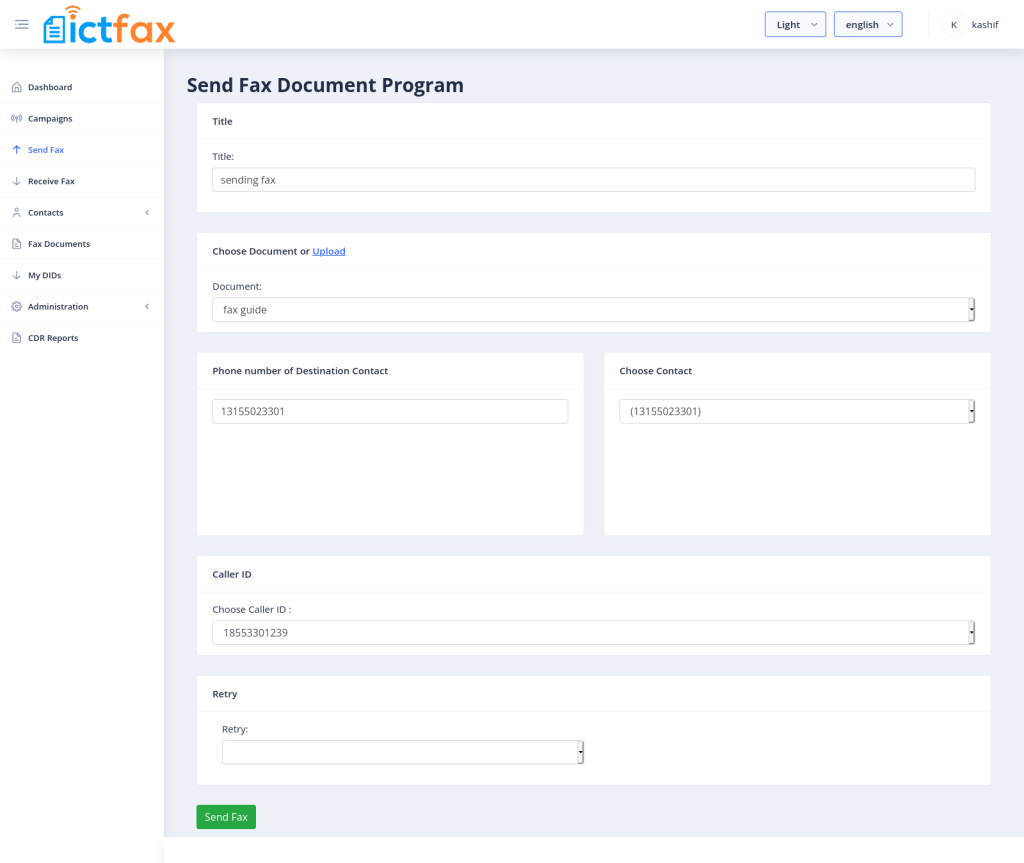Click the CDR Reports document icon
Viewport: 1024px width, 863px height.
17,338
